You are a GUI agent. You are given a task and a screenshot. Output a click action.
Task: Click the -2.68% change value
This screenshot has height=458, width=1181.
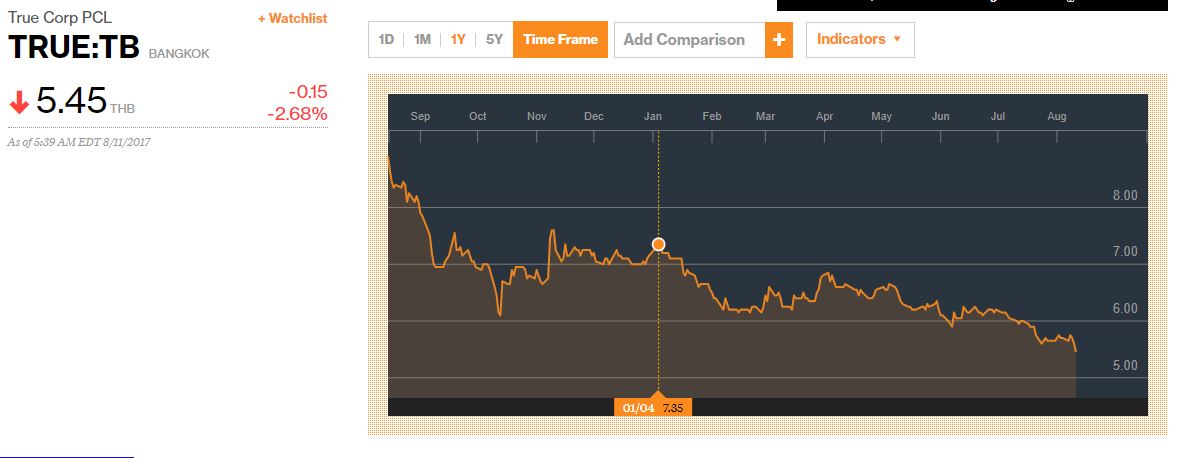(x=297, y=114)
